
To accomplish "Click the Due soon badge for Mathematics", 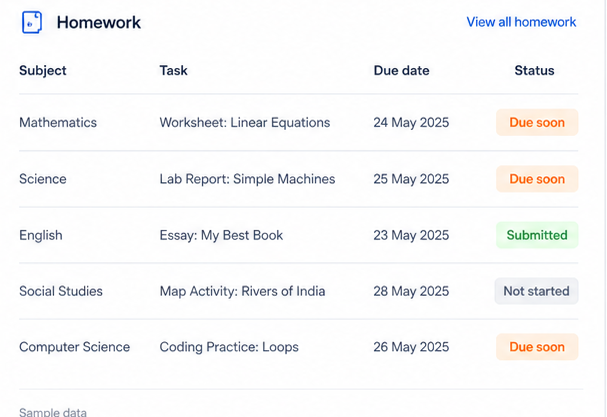I will tap(537, 122).
